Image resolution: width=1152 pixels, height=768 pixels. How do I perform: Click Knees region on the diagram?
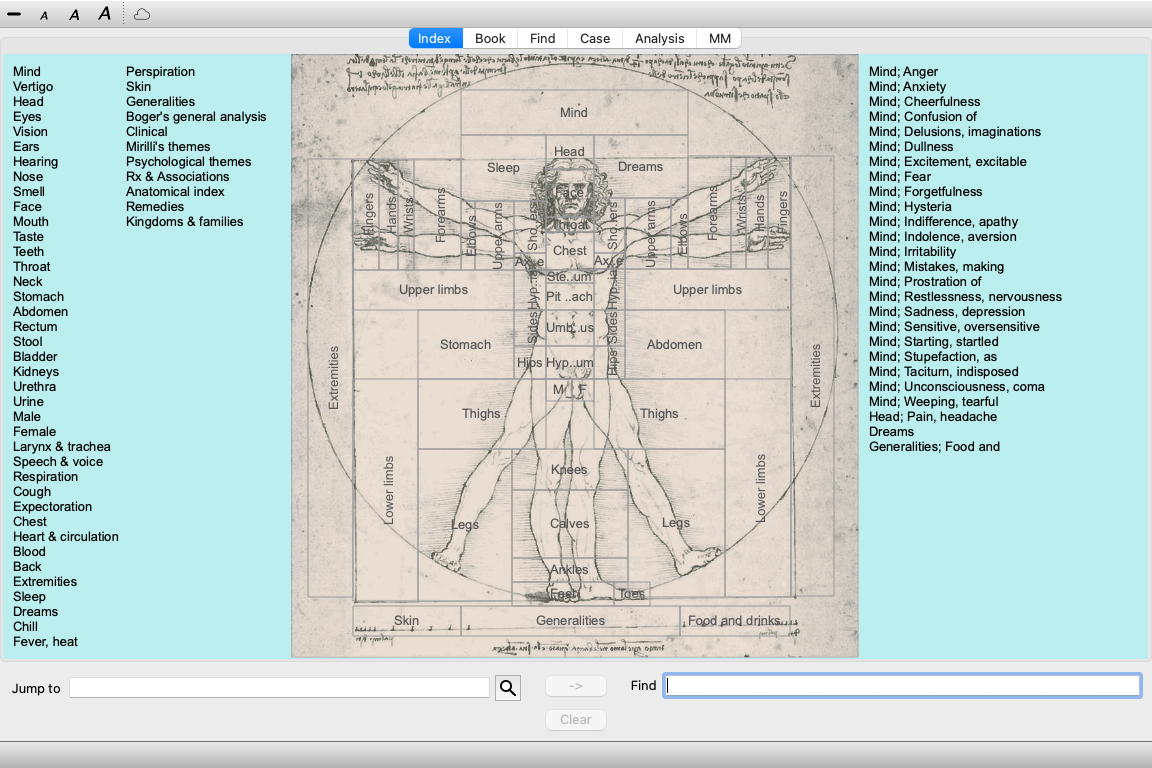coord(569,470)
